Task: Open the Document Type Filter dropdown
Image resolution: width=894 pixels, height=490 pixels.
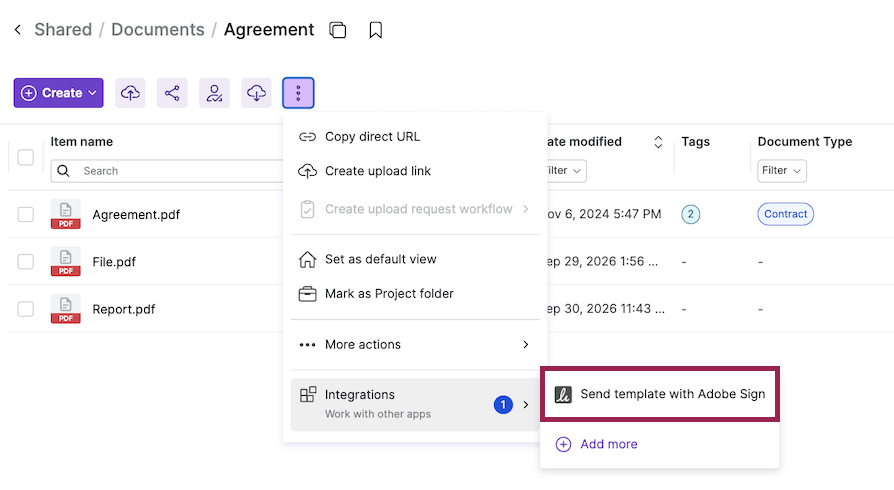Action: 782,171
